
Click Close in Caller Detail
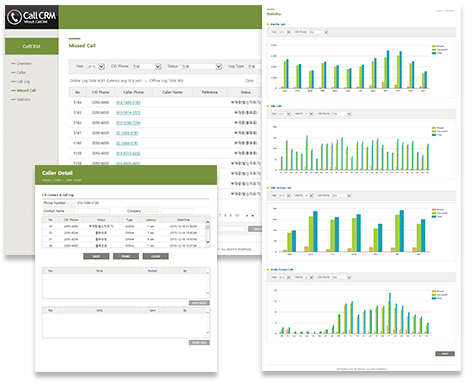tap(156, 256)
